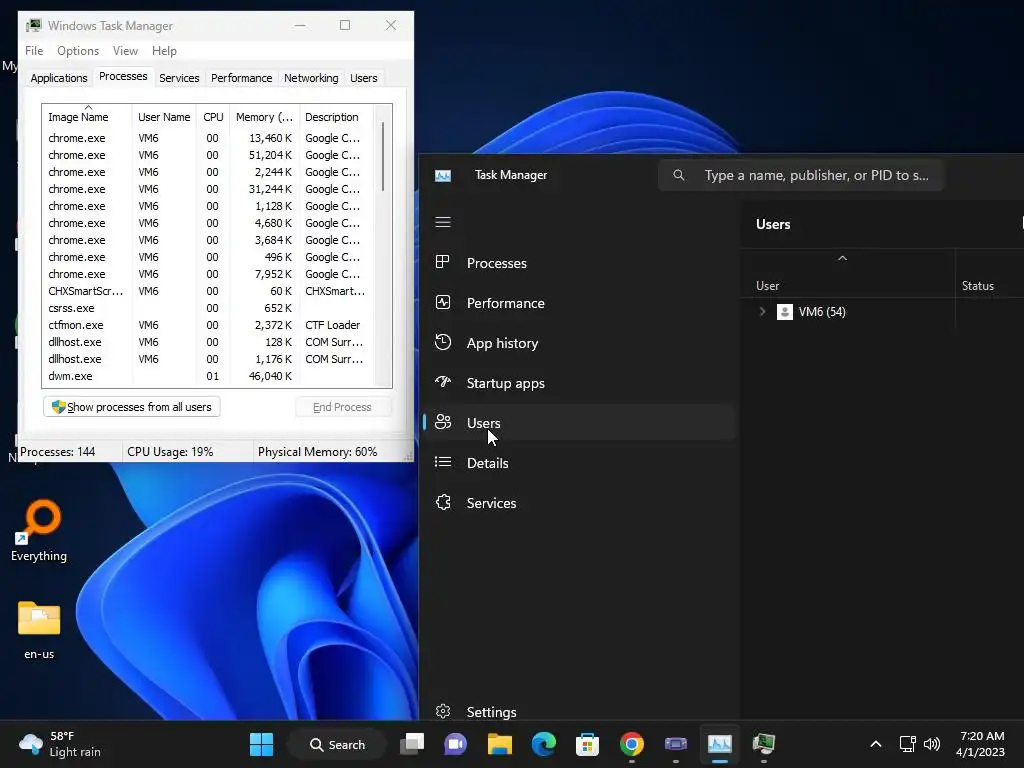Switch to the Services tab in classic Task Manager

click(179, 78)
